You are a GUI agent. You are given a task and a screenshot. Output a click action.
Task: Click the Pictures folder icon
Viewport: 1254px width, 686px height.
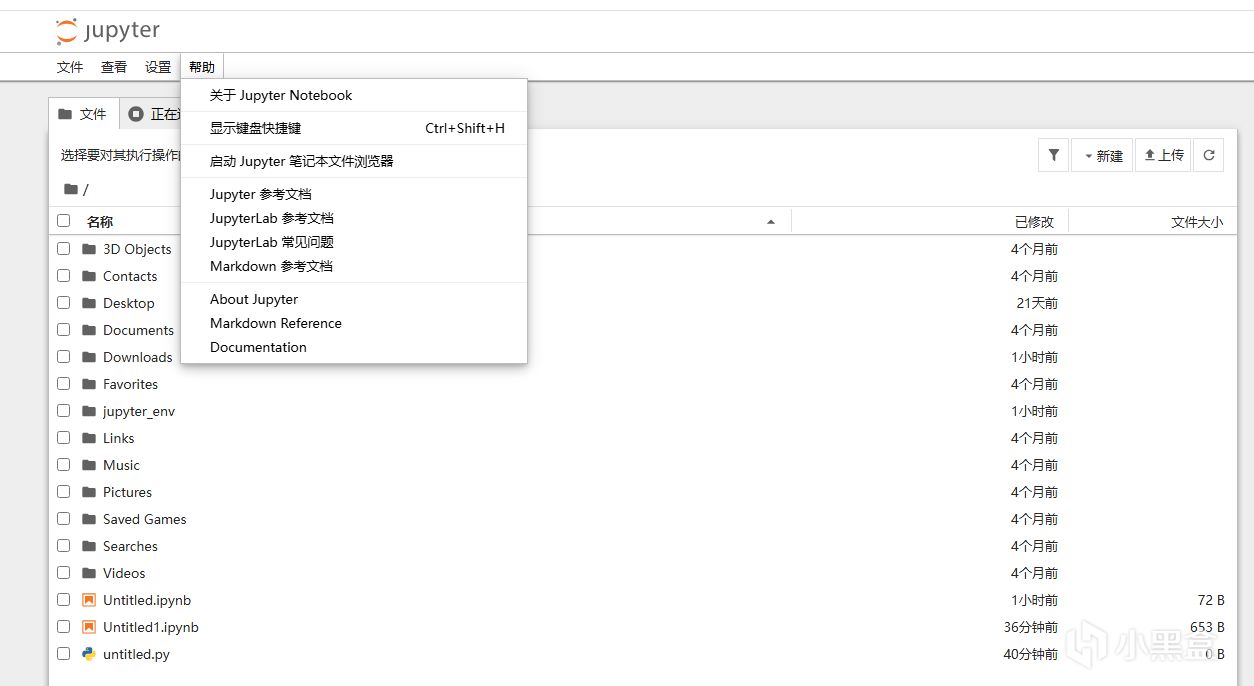[x=89, y=492]
